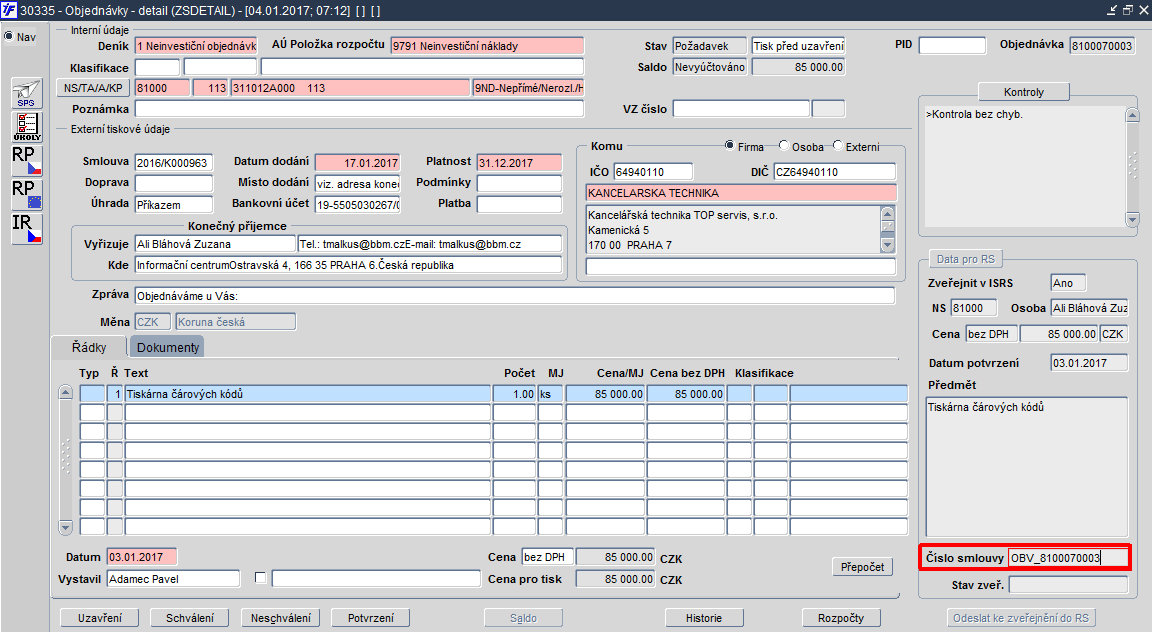Viewport: 1152px width, 632px height.
Task: Tick the checkbox next to Vystavil field
Action: pyautogui.click(x=261, y=578)
